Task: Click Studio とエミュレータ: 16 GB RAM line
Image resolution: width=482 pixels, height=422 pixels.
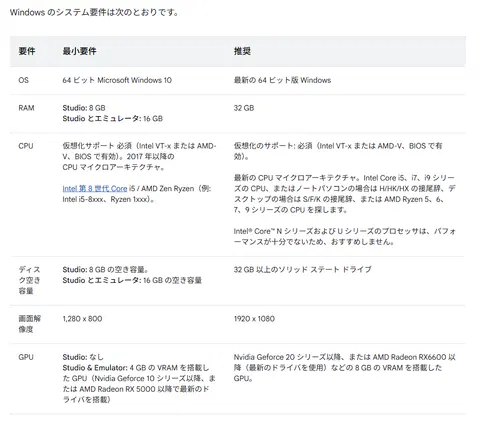Action: tap(113, 119)
